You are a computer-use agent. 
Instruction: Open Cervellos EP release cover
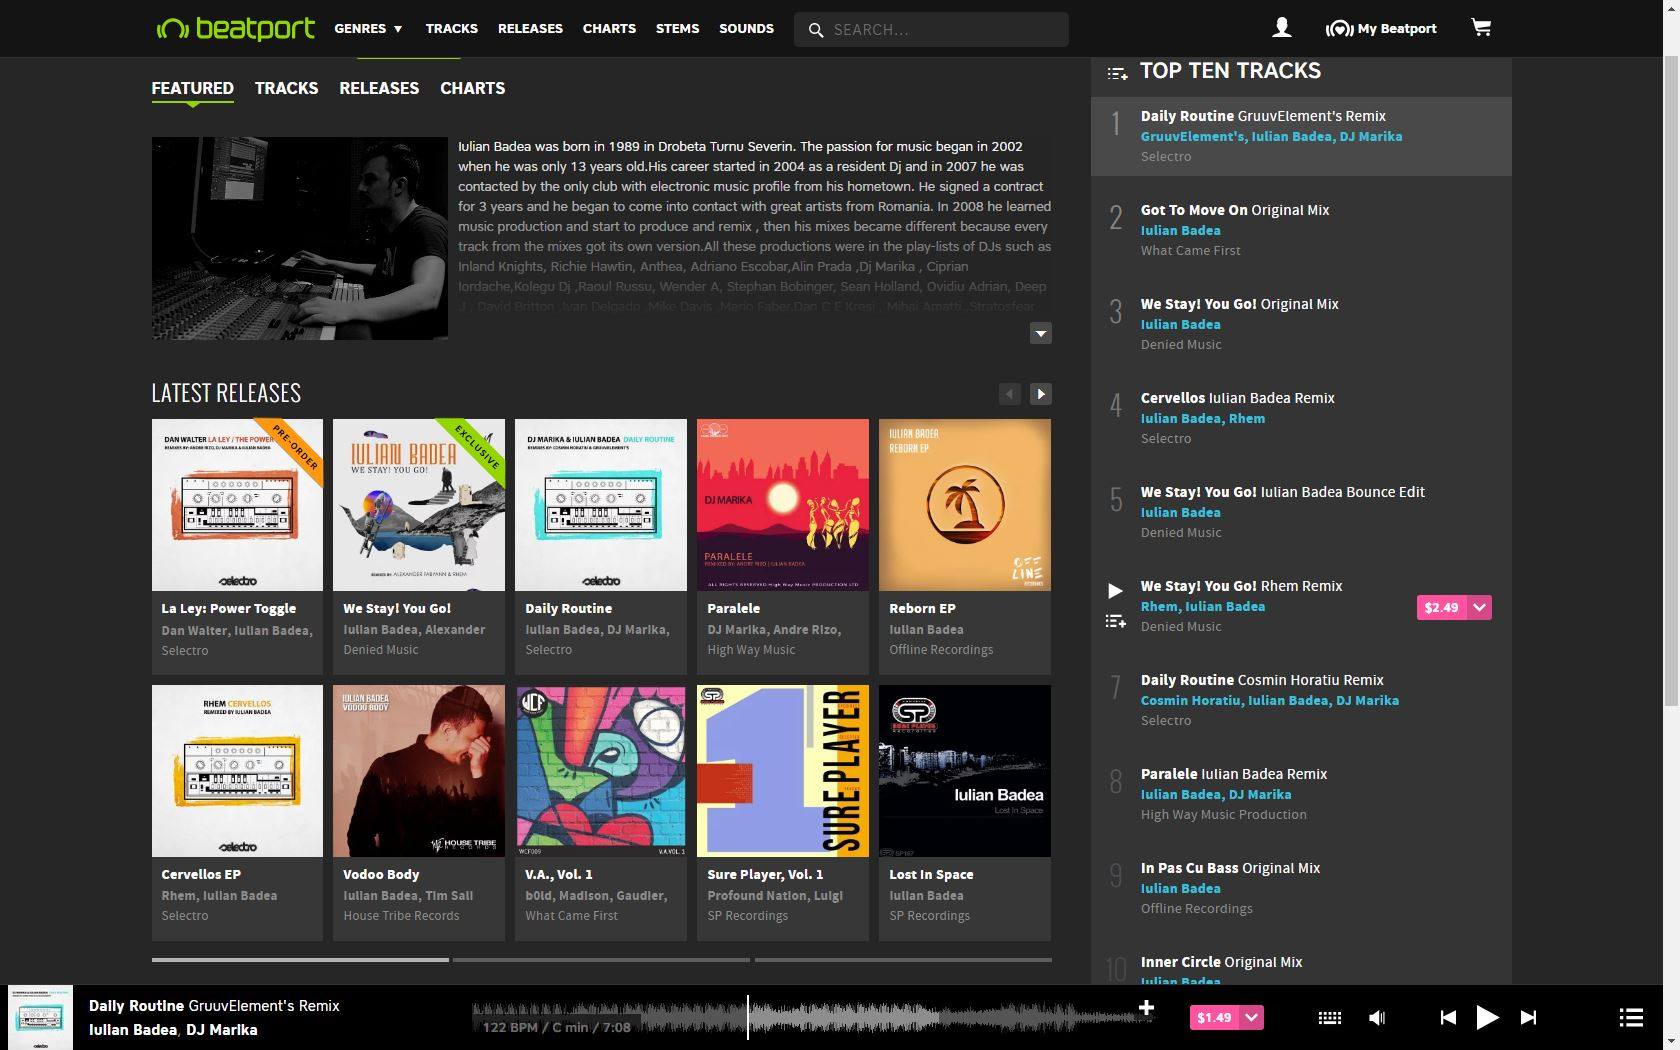[237, 771]
